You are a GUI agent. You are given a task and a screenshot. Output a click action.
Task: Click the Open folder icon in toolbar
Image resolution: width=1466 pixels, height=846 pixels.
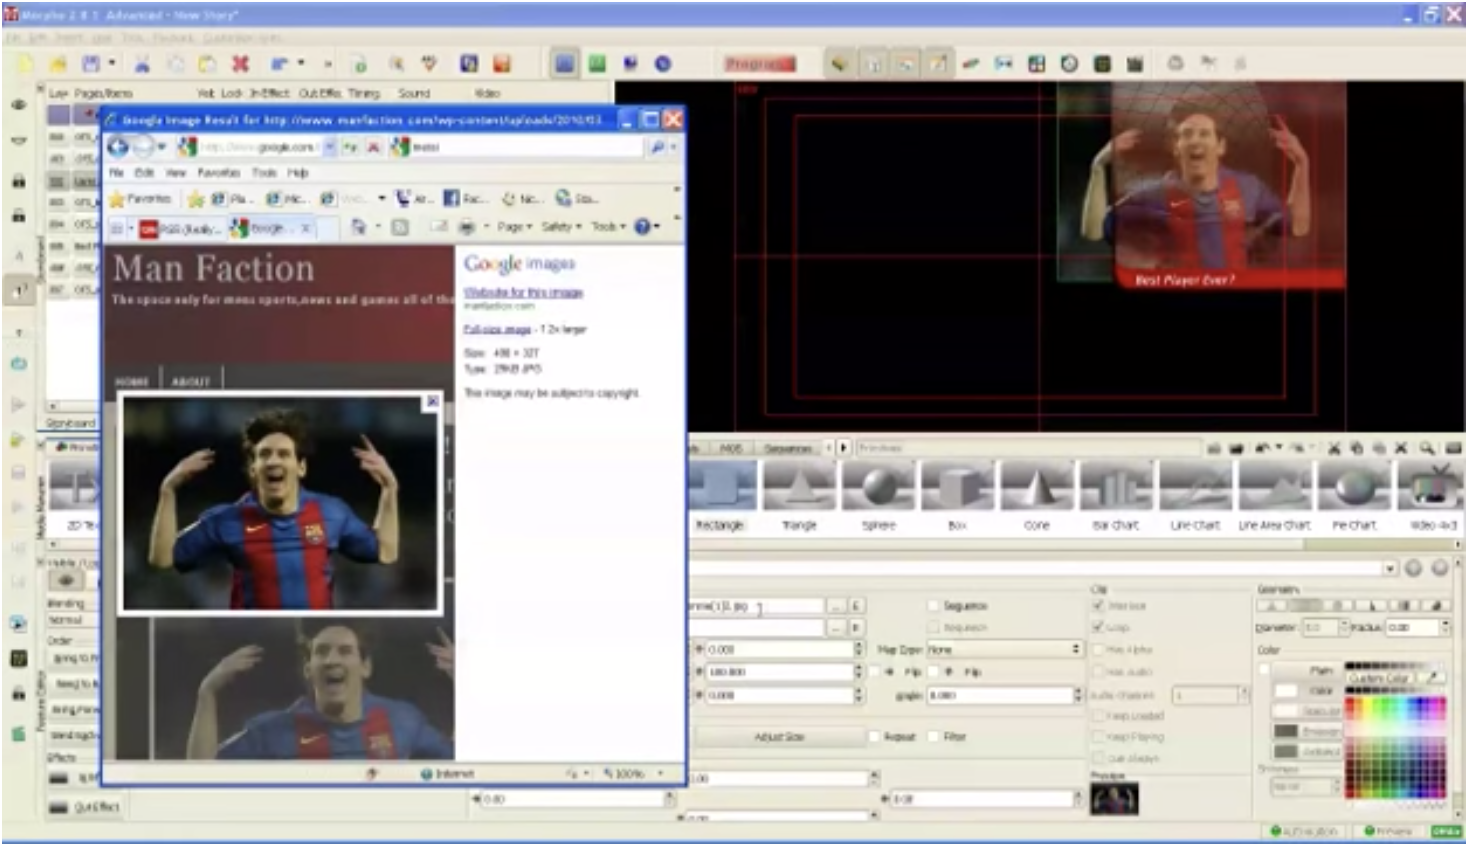coord(58,64)
